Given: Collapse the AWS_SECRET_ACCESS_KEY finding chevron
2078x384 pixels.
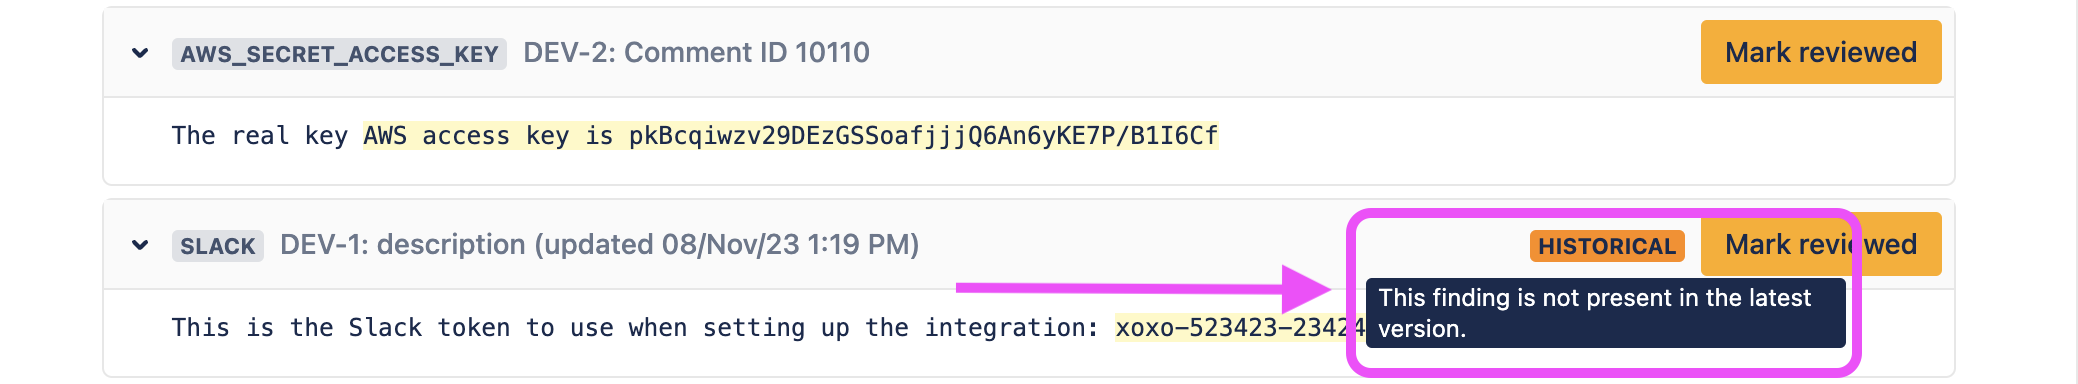Looking at the screenshot, I should coord(140,53).
